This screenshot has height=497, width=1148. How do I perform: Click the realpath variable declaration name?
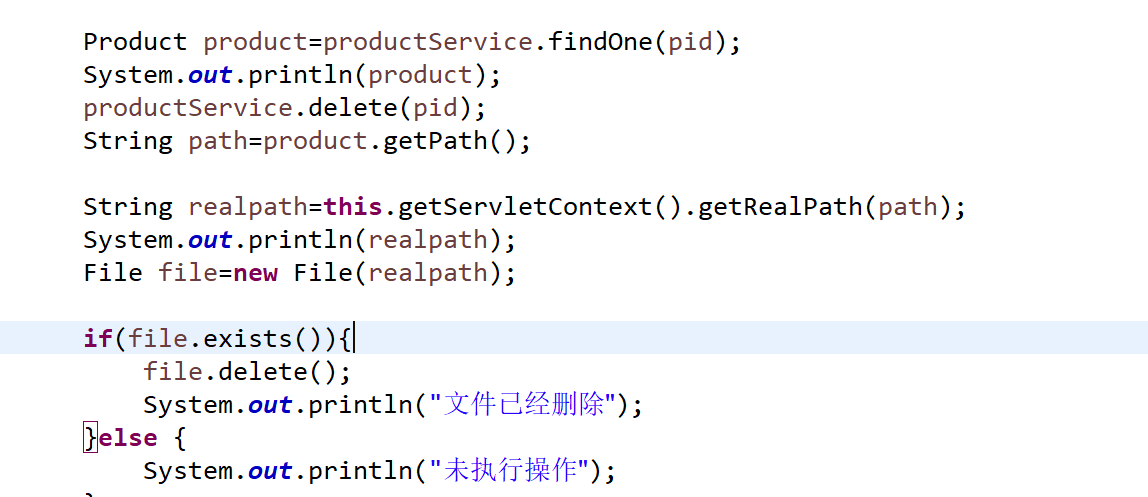pyautogui.click(x=247, y=207)
